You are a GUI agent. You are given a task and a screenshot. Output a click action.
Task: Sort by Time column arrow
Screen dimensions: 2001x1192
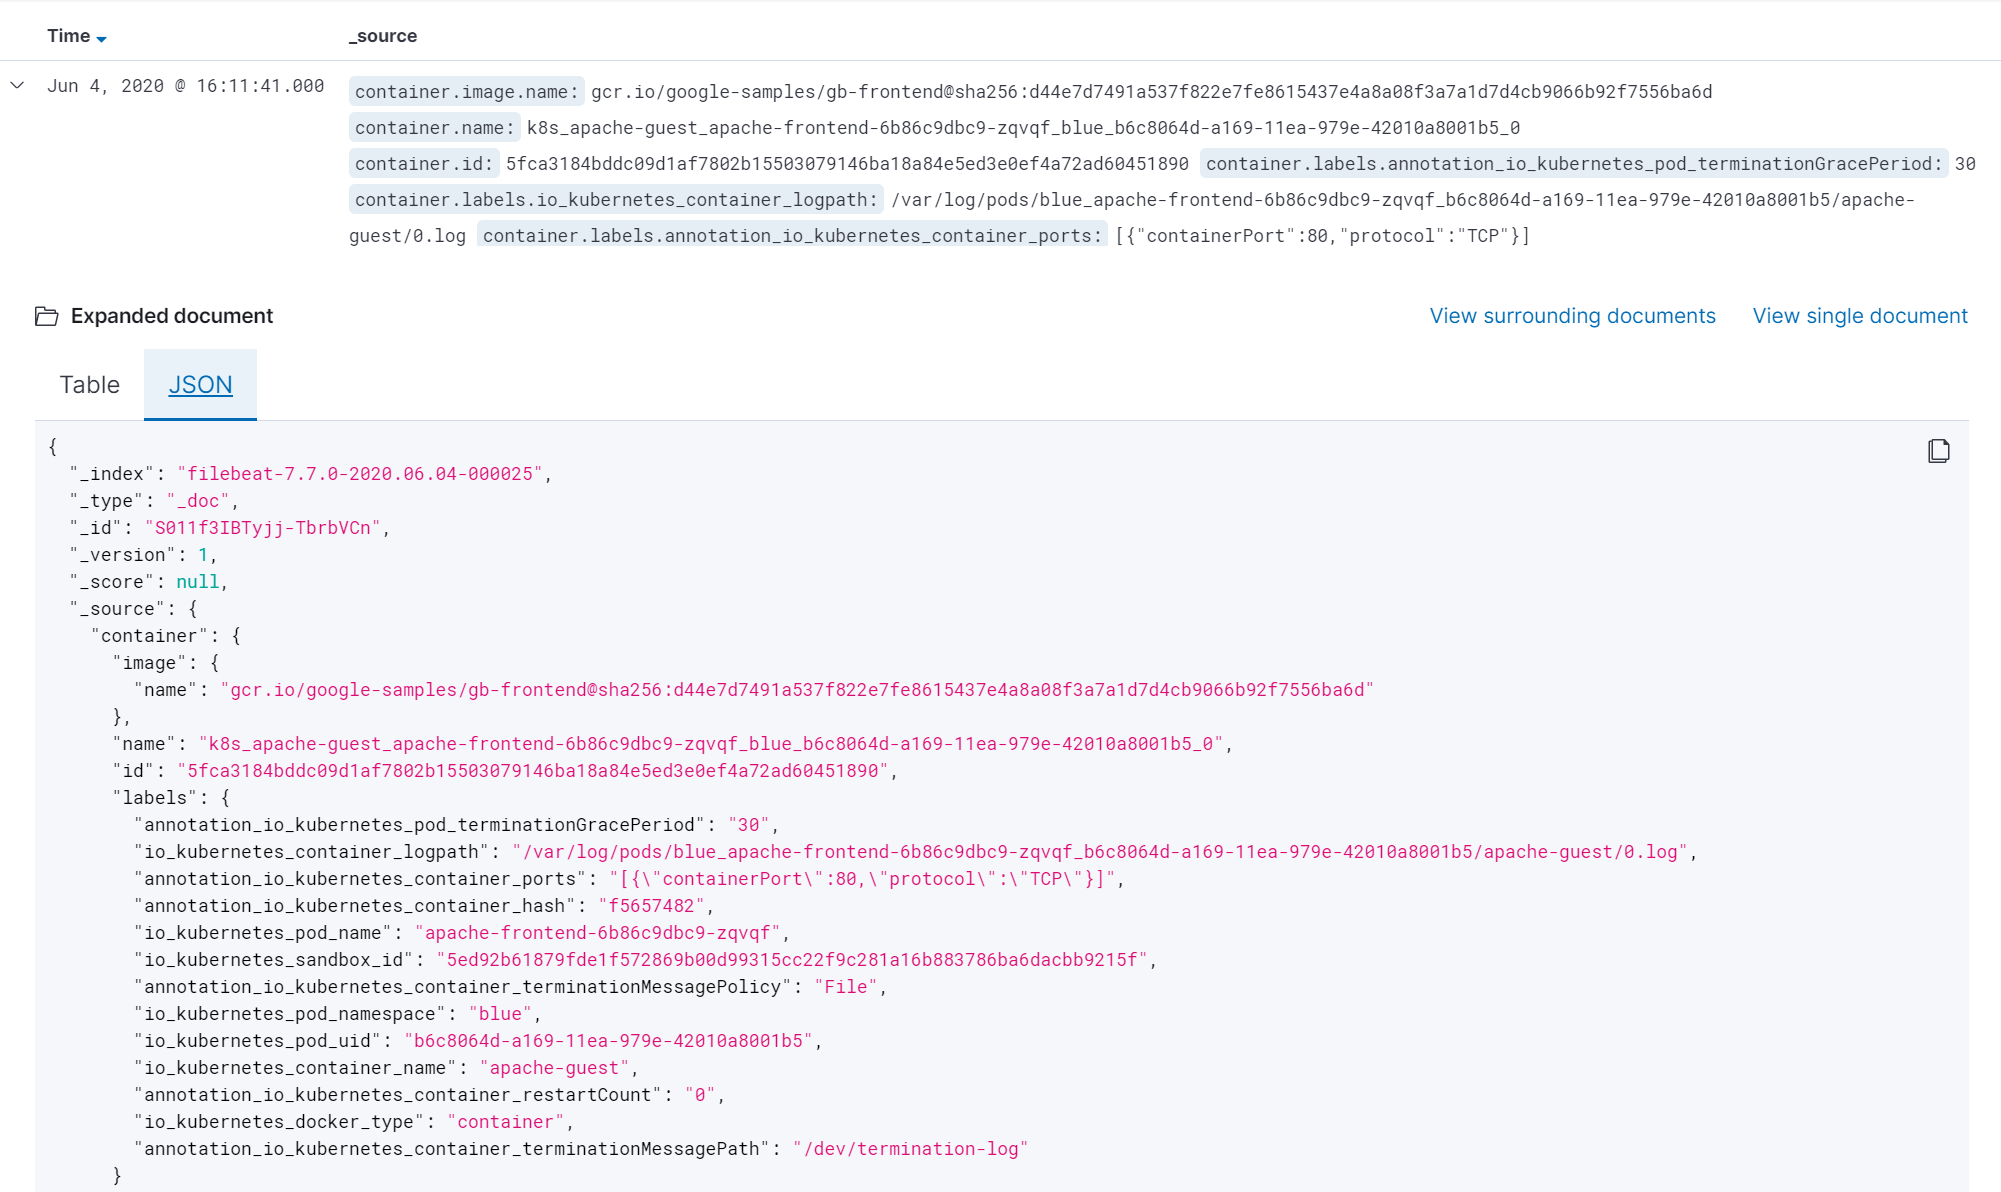click(101, 38)
